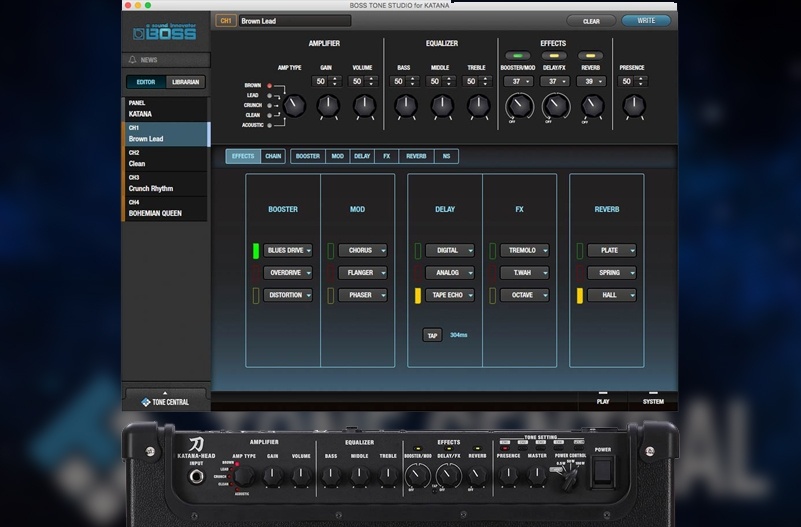Enable green slot beside Plate reverb

point(580,251)
